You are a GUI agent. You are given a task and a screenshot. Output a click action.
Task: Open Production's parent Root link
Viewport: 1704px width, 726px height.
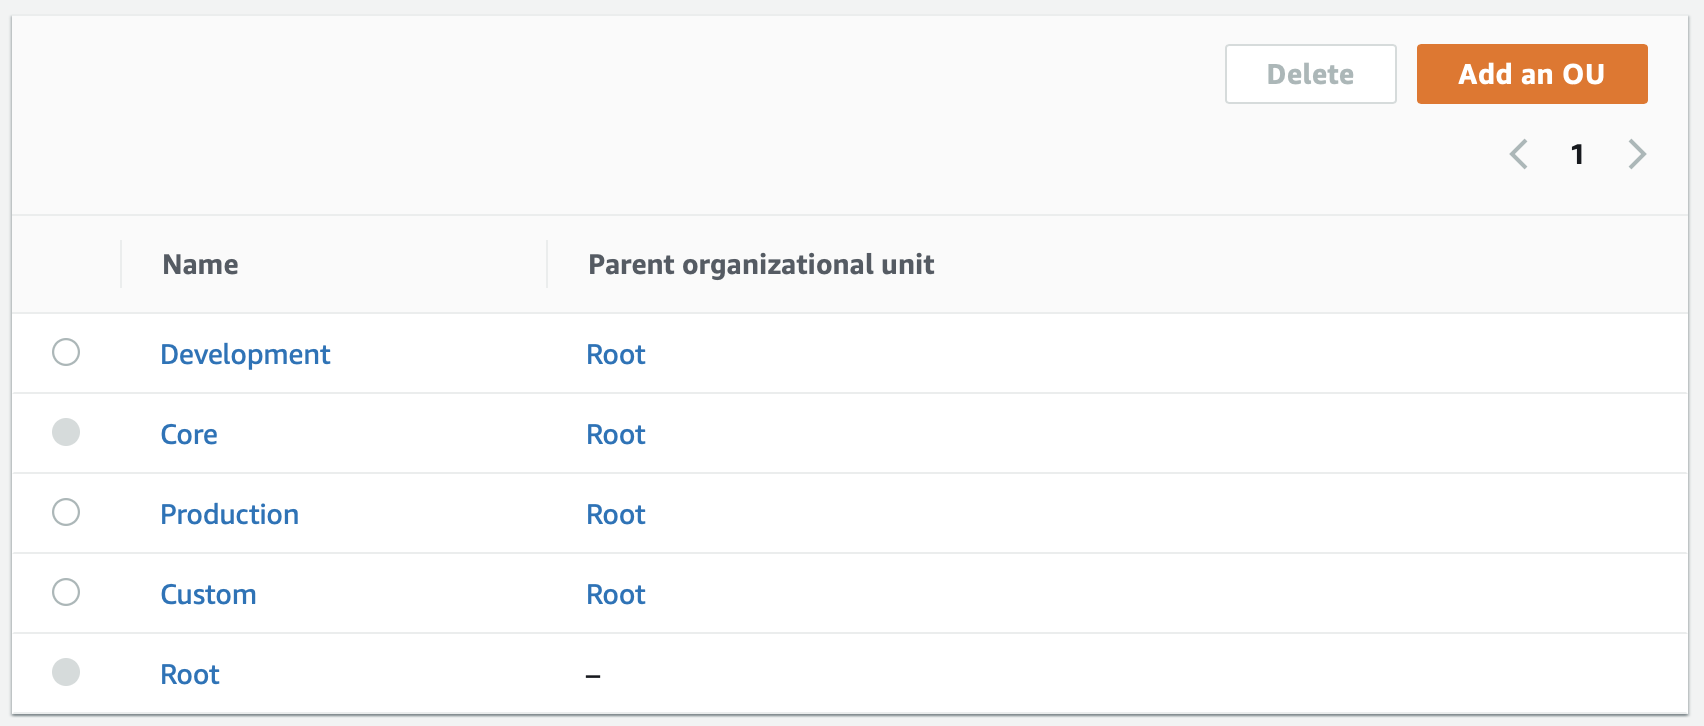(616, 514)
